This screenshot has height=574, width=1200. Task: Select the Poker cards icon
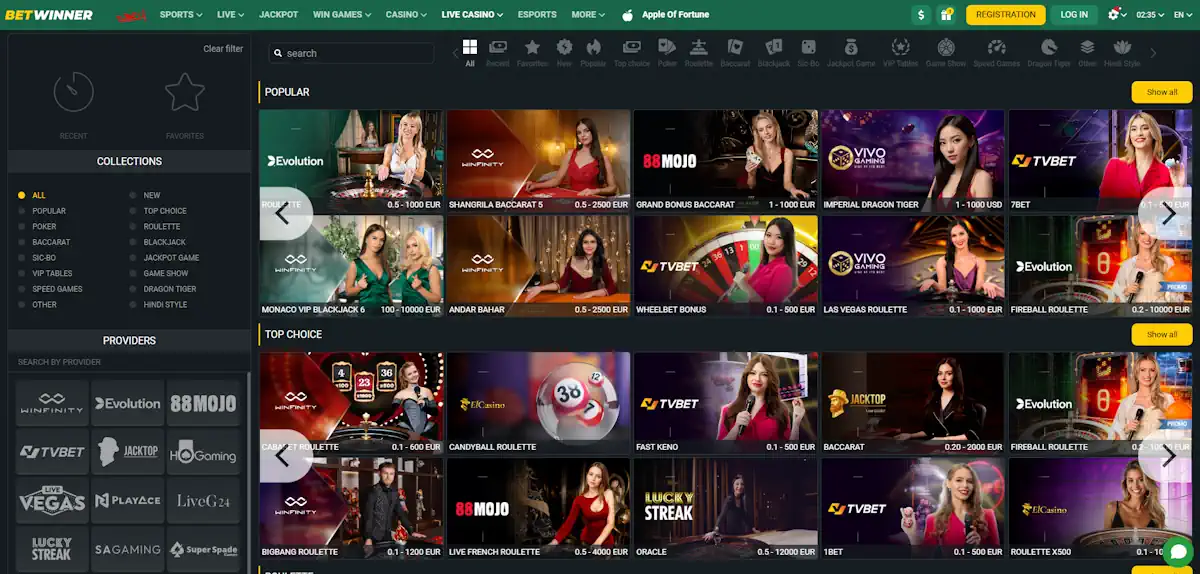pos(666,47)
